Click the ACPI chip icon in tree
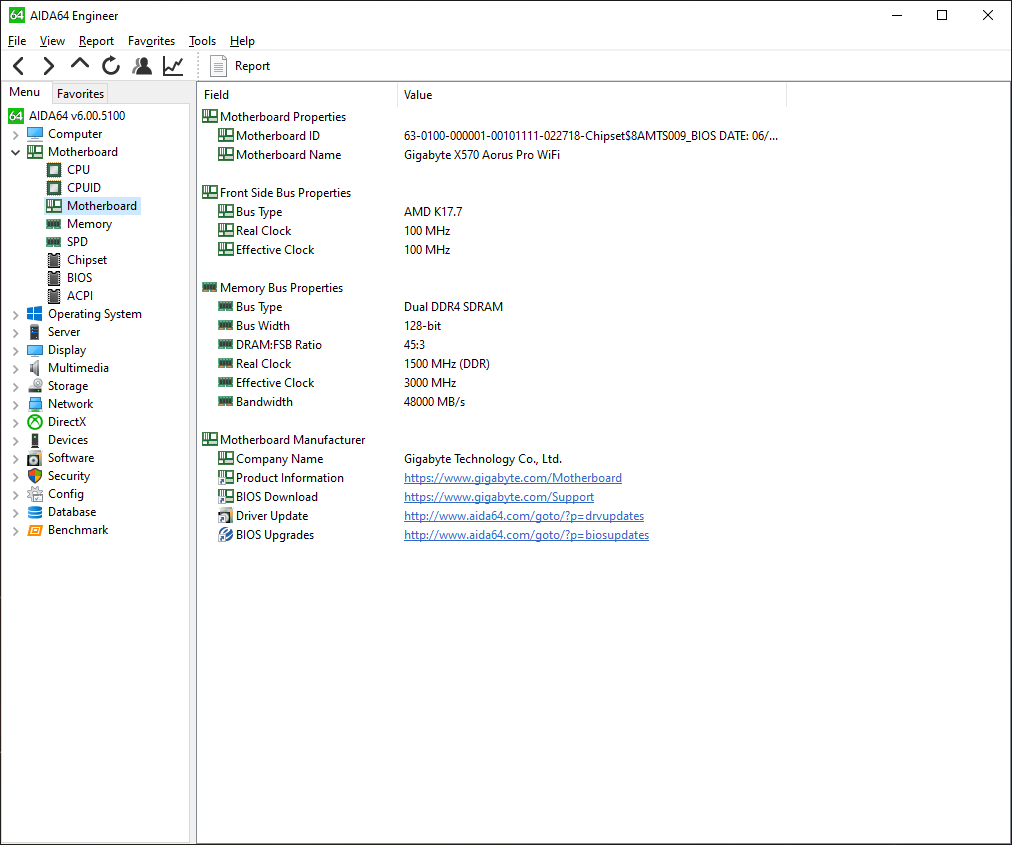The width and height of the screenshot is (1012, 845). (54, 296)
